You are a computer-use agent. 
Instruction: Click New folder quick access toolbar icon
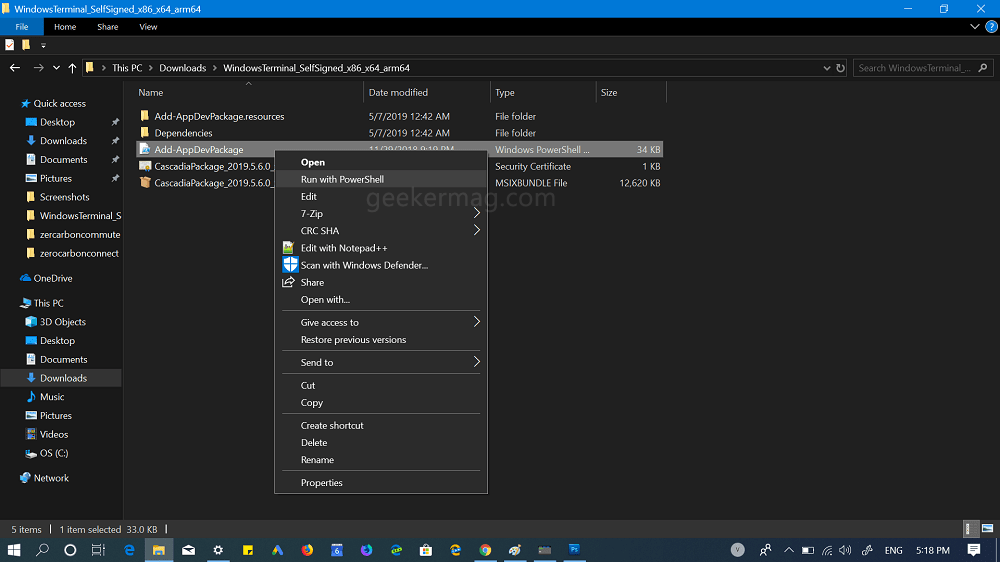[26, 45]
